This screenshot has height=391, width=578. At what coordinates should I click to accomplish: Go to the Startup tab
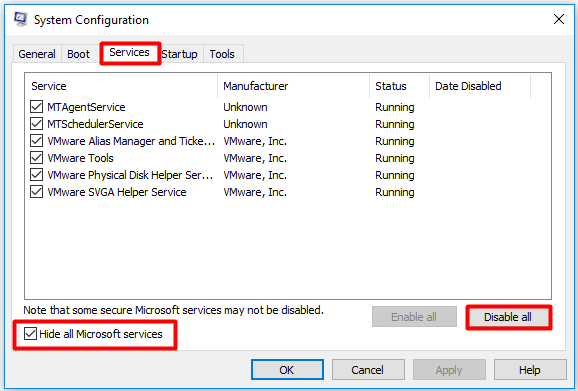(180, 54)
